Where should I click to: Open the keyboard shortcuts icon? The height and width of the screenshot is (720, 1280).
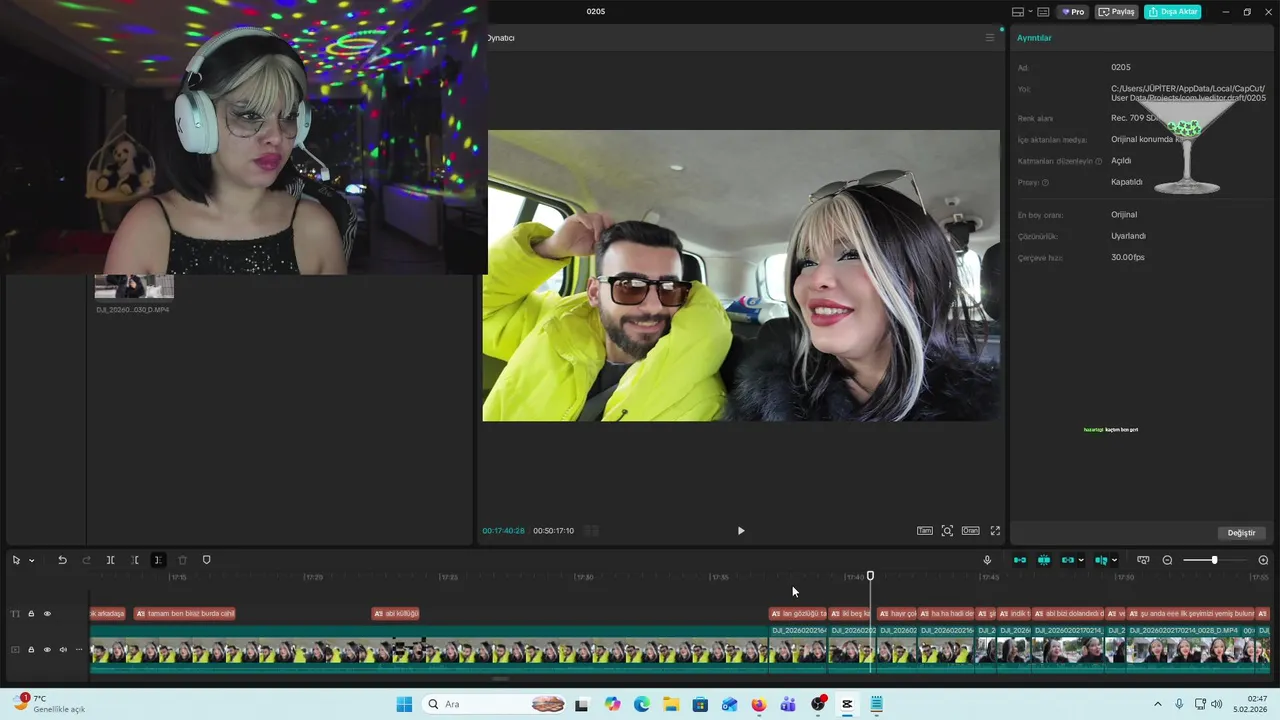click(x=1043, y=12)
